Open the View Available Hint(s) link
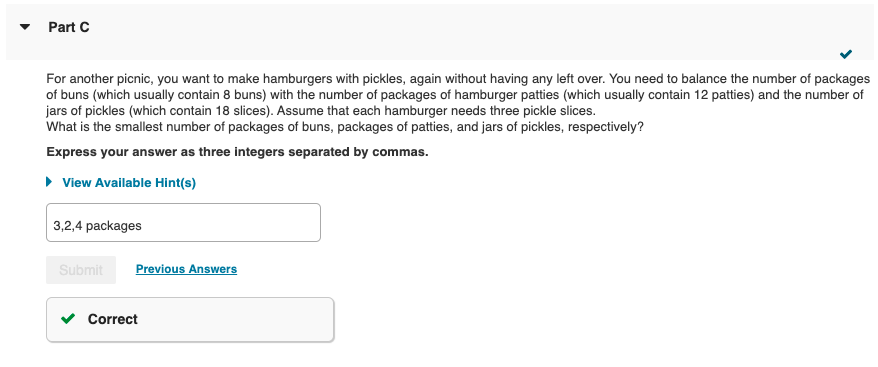This screenshot has width=878, height=367. point(129,183)
